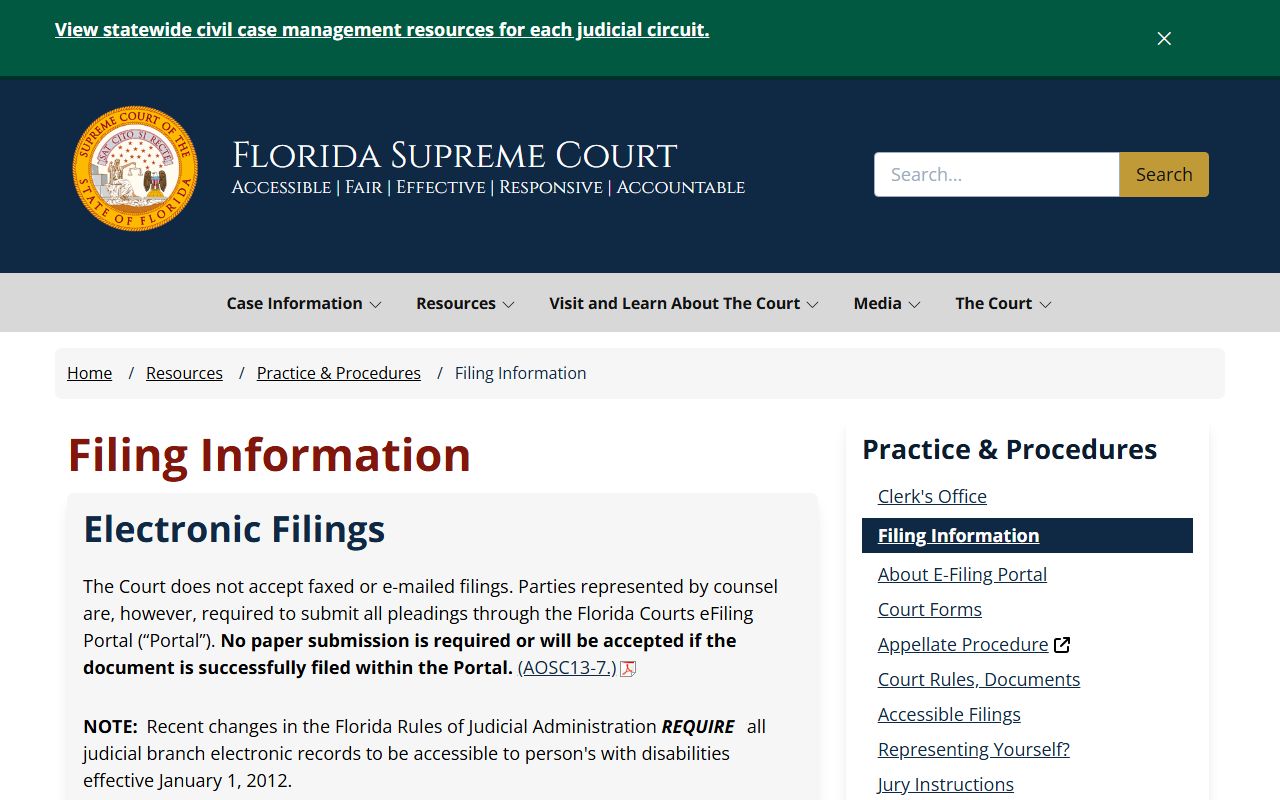Click the PDF icon after AOSC13-7

(x=628, y=668)
